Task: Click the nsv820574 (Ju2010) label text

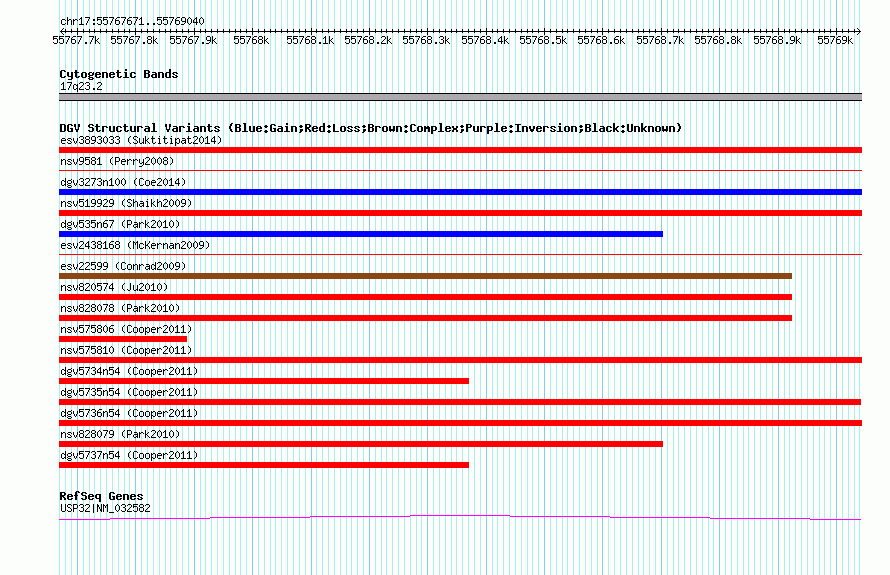Action: click(114, 287)
